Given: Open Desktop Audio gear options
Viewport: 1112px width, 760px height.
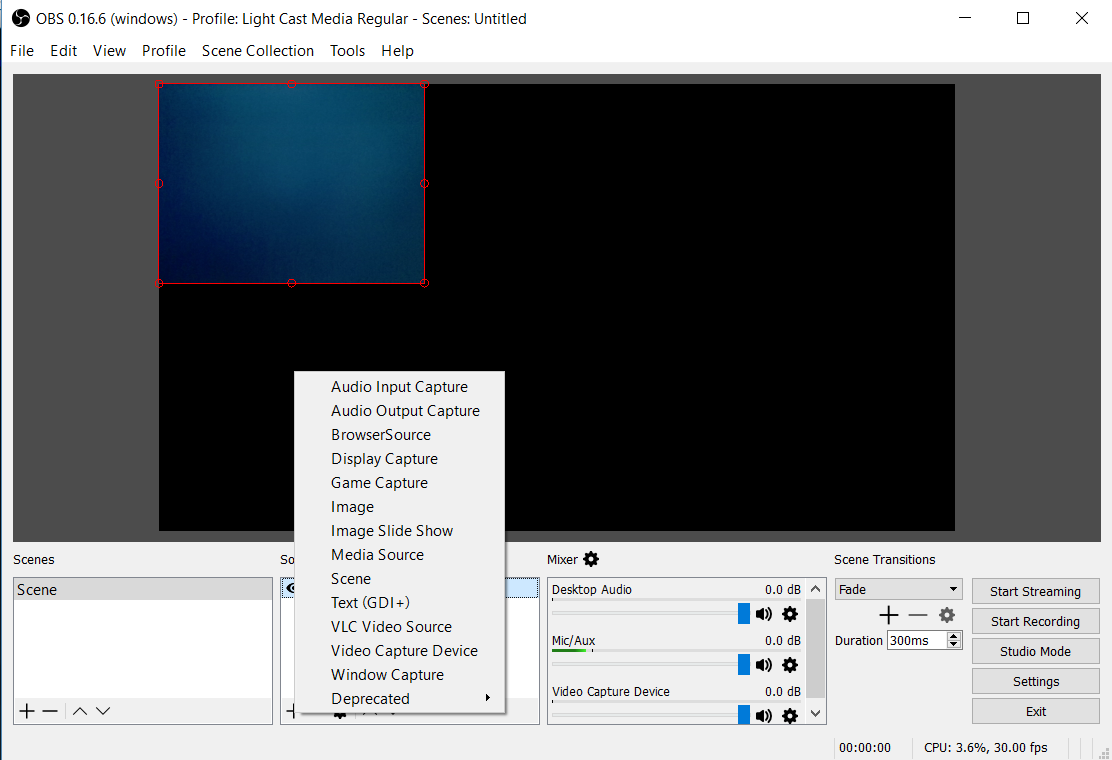Looking at the screenshot, I should [790, 614].
